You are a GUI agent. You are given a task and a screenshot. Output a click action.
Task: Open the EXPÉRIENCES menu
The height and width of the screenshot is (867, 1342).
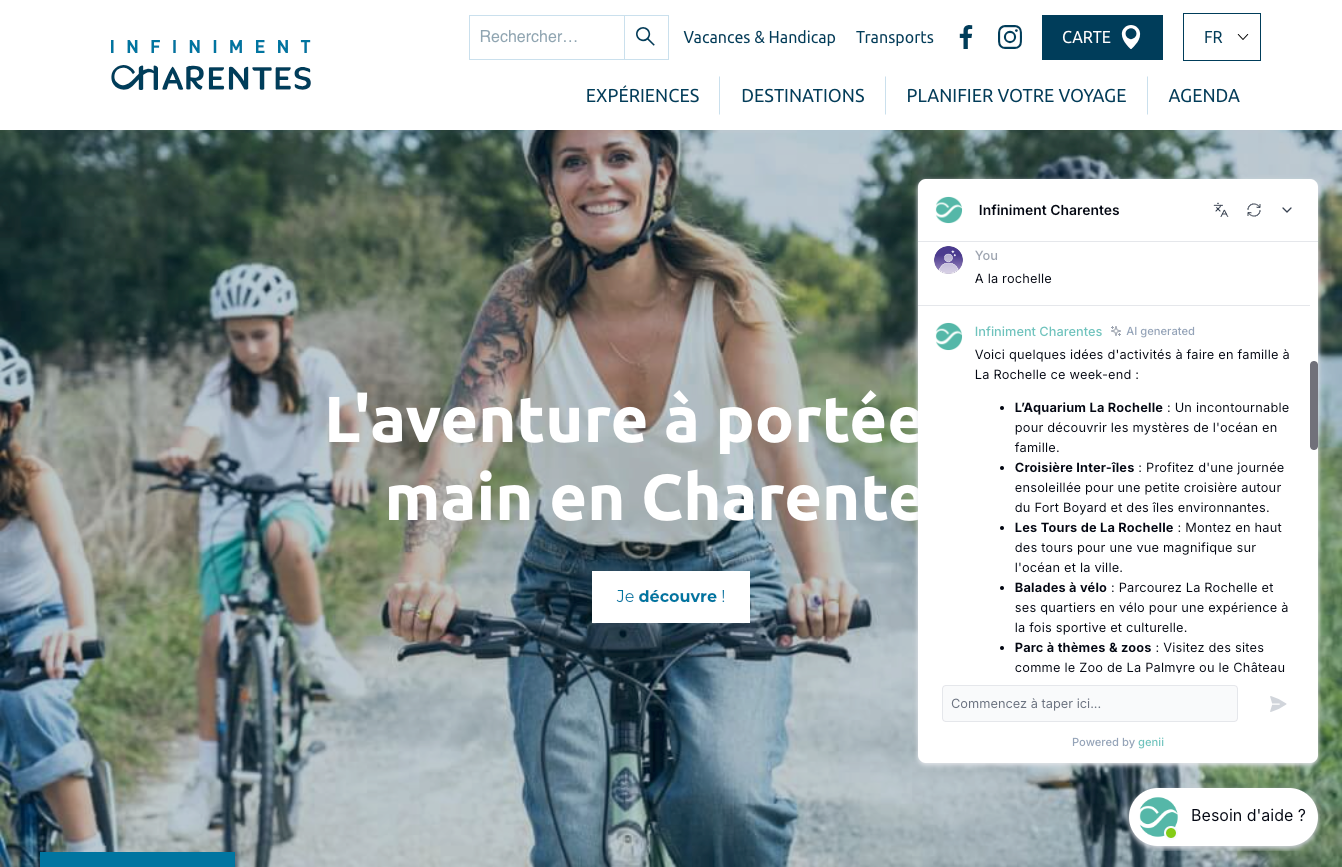click(x=642, y=96)
